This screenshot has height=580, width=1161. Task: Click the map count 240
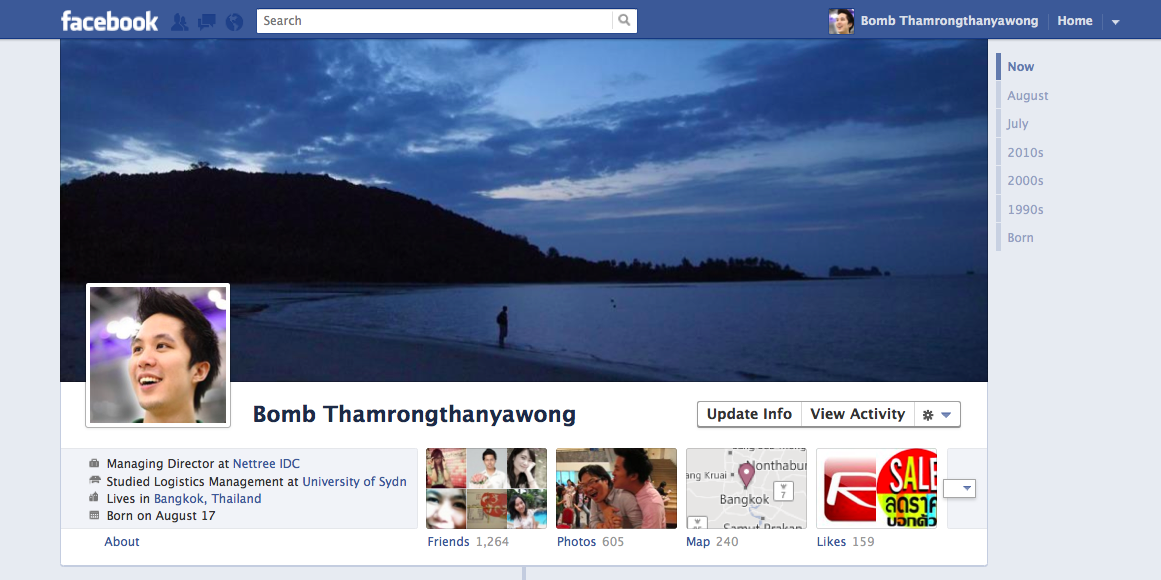pyautogui.click(x=726, y=541)
